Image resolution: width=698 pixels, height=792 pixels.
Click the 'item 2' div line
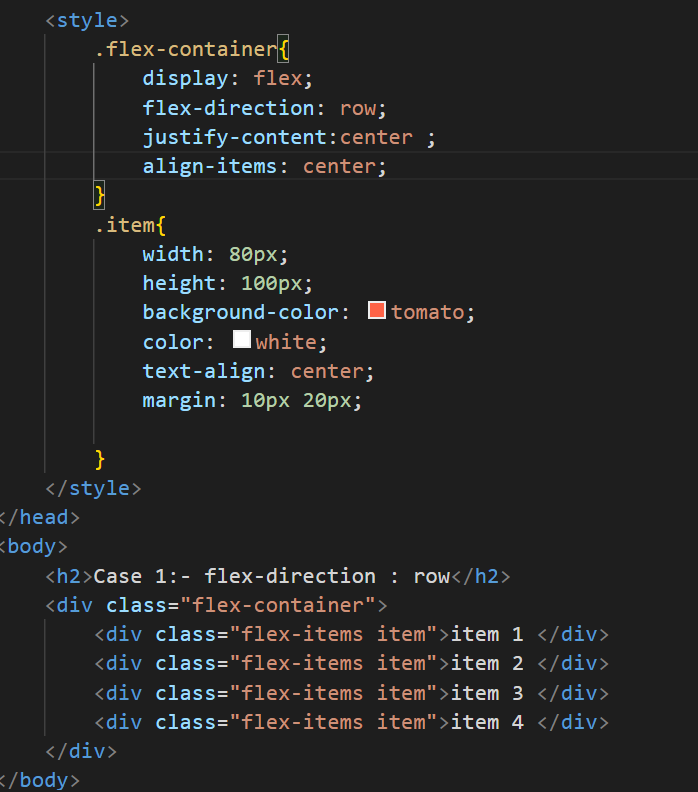pyautogui.click(x=352, y=664)
